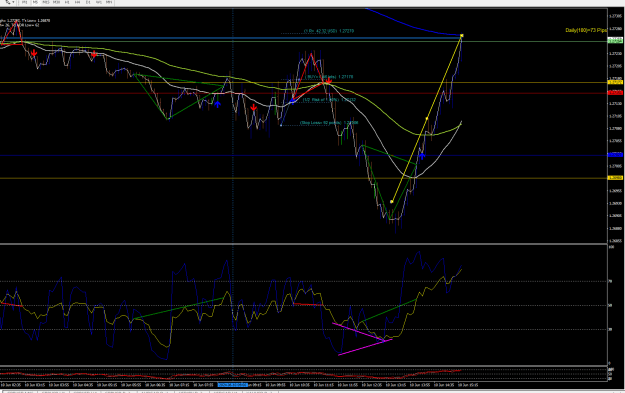
Task: Select the magenta lower trendline in indicator window
Action: click(x=365, y=347)
